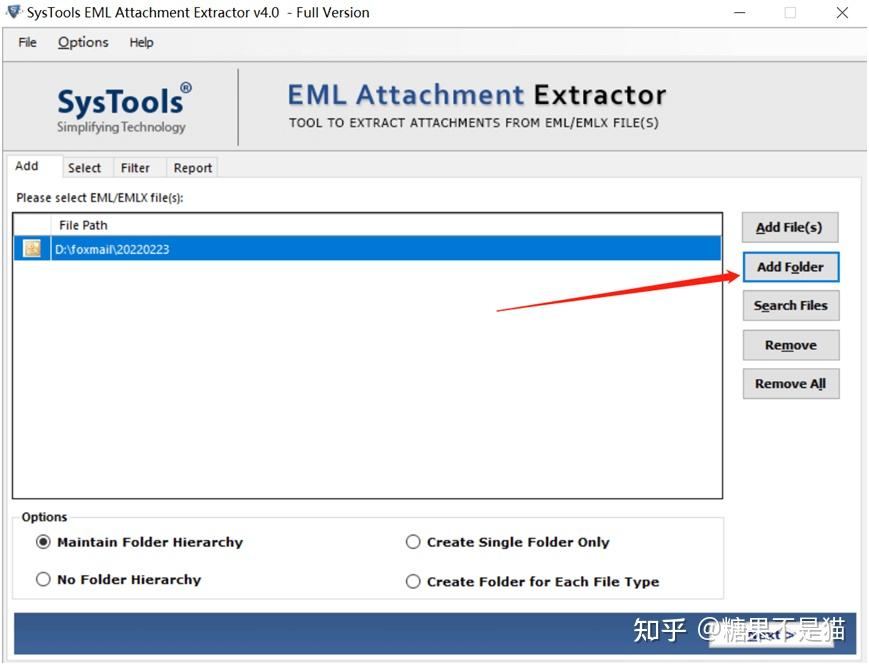This screenshot has width=869, height=665.
Task: Switch to the Select tab
Action: pyautogui.click(x=85, y=167)
